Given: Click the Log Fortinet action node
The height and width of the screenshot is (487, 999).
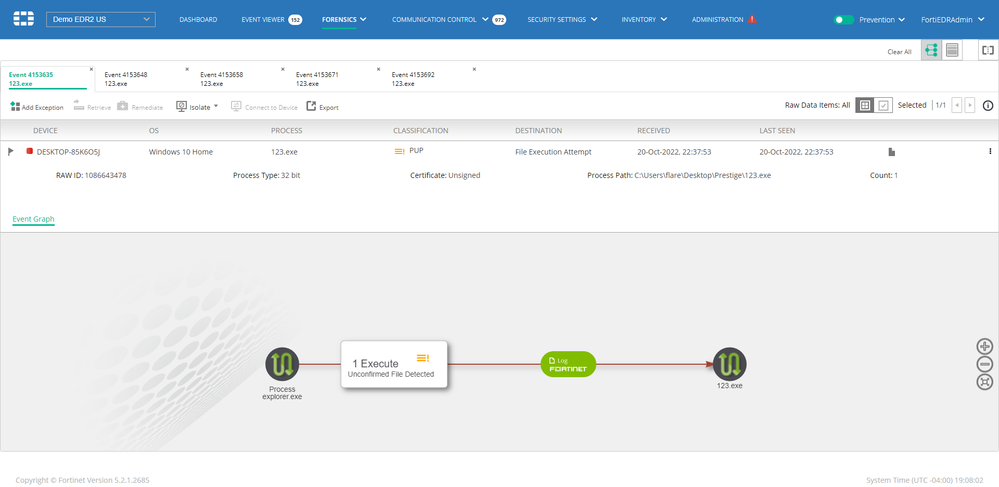Looking at the screenshot, I should click(568, 364).
